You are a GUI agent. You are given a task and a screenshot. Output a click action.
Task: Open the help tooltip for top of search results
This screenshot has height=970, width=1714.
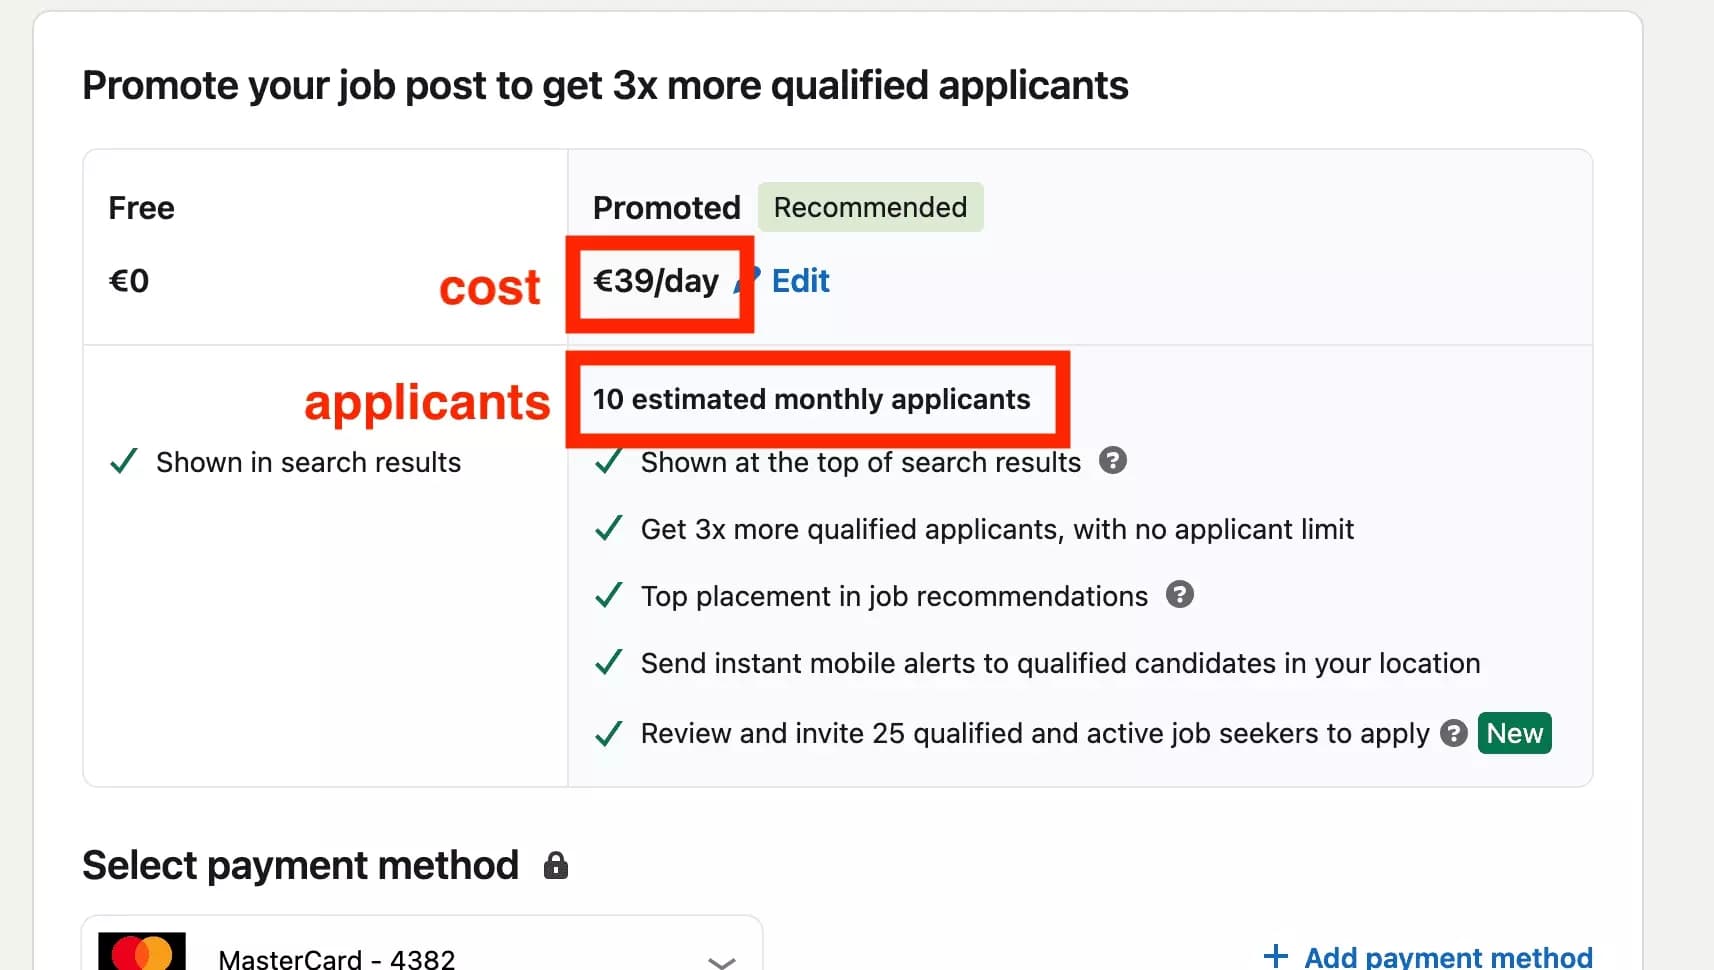(x=1113, y=461)
